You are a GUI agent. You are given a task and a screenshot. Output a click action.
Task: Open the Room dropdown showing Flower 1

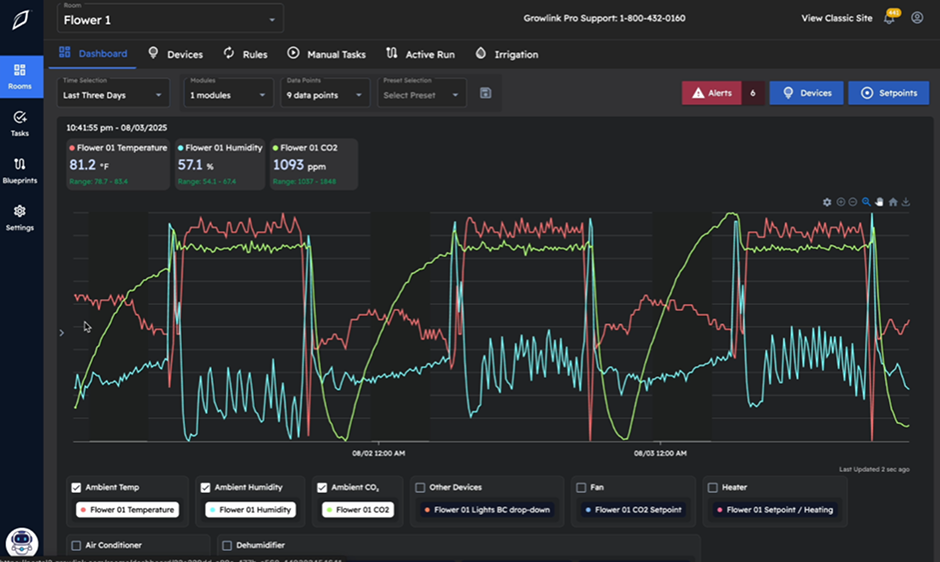169,19
